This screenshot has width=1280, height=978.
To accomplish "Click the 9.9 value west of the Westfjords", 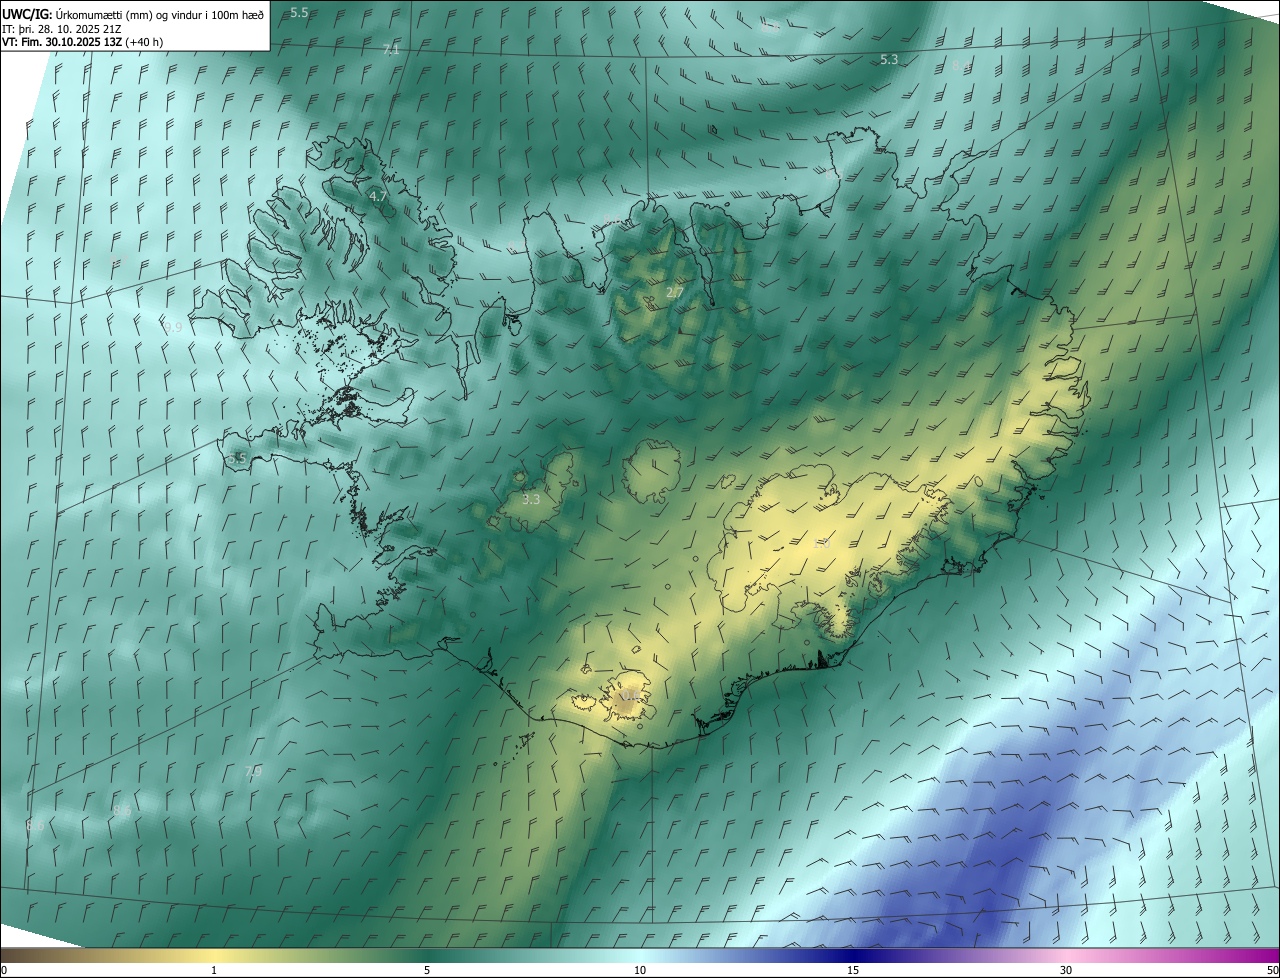I will pos(173,327).
